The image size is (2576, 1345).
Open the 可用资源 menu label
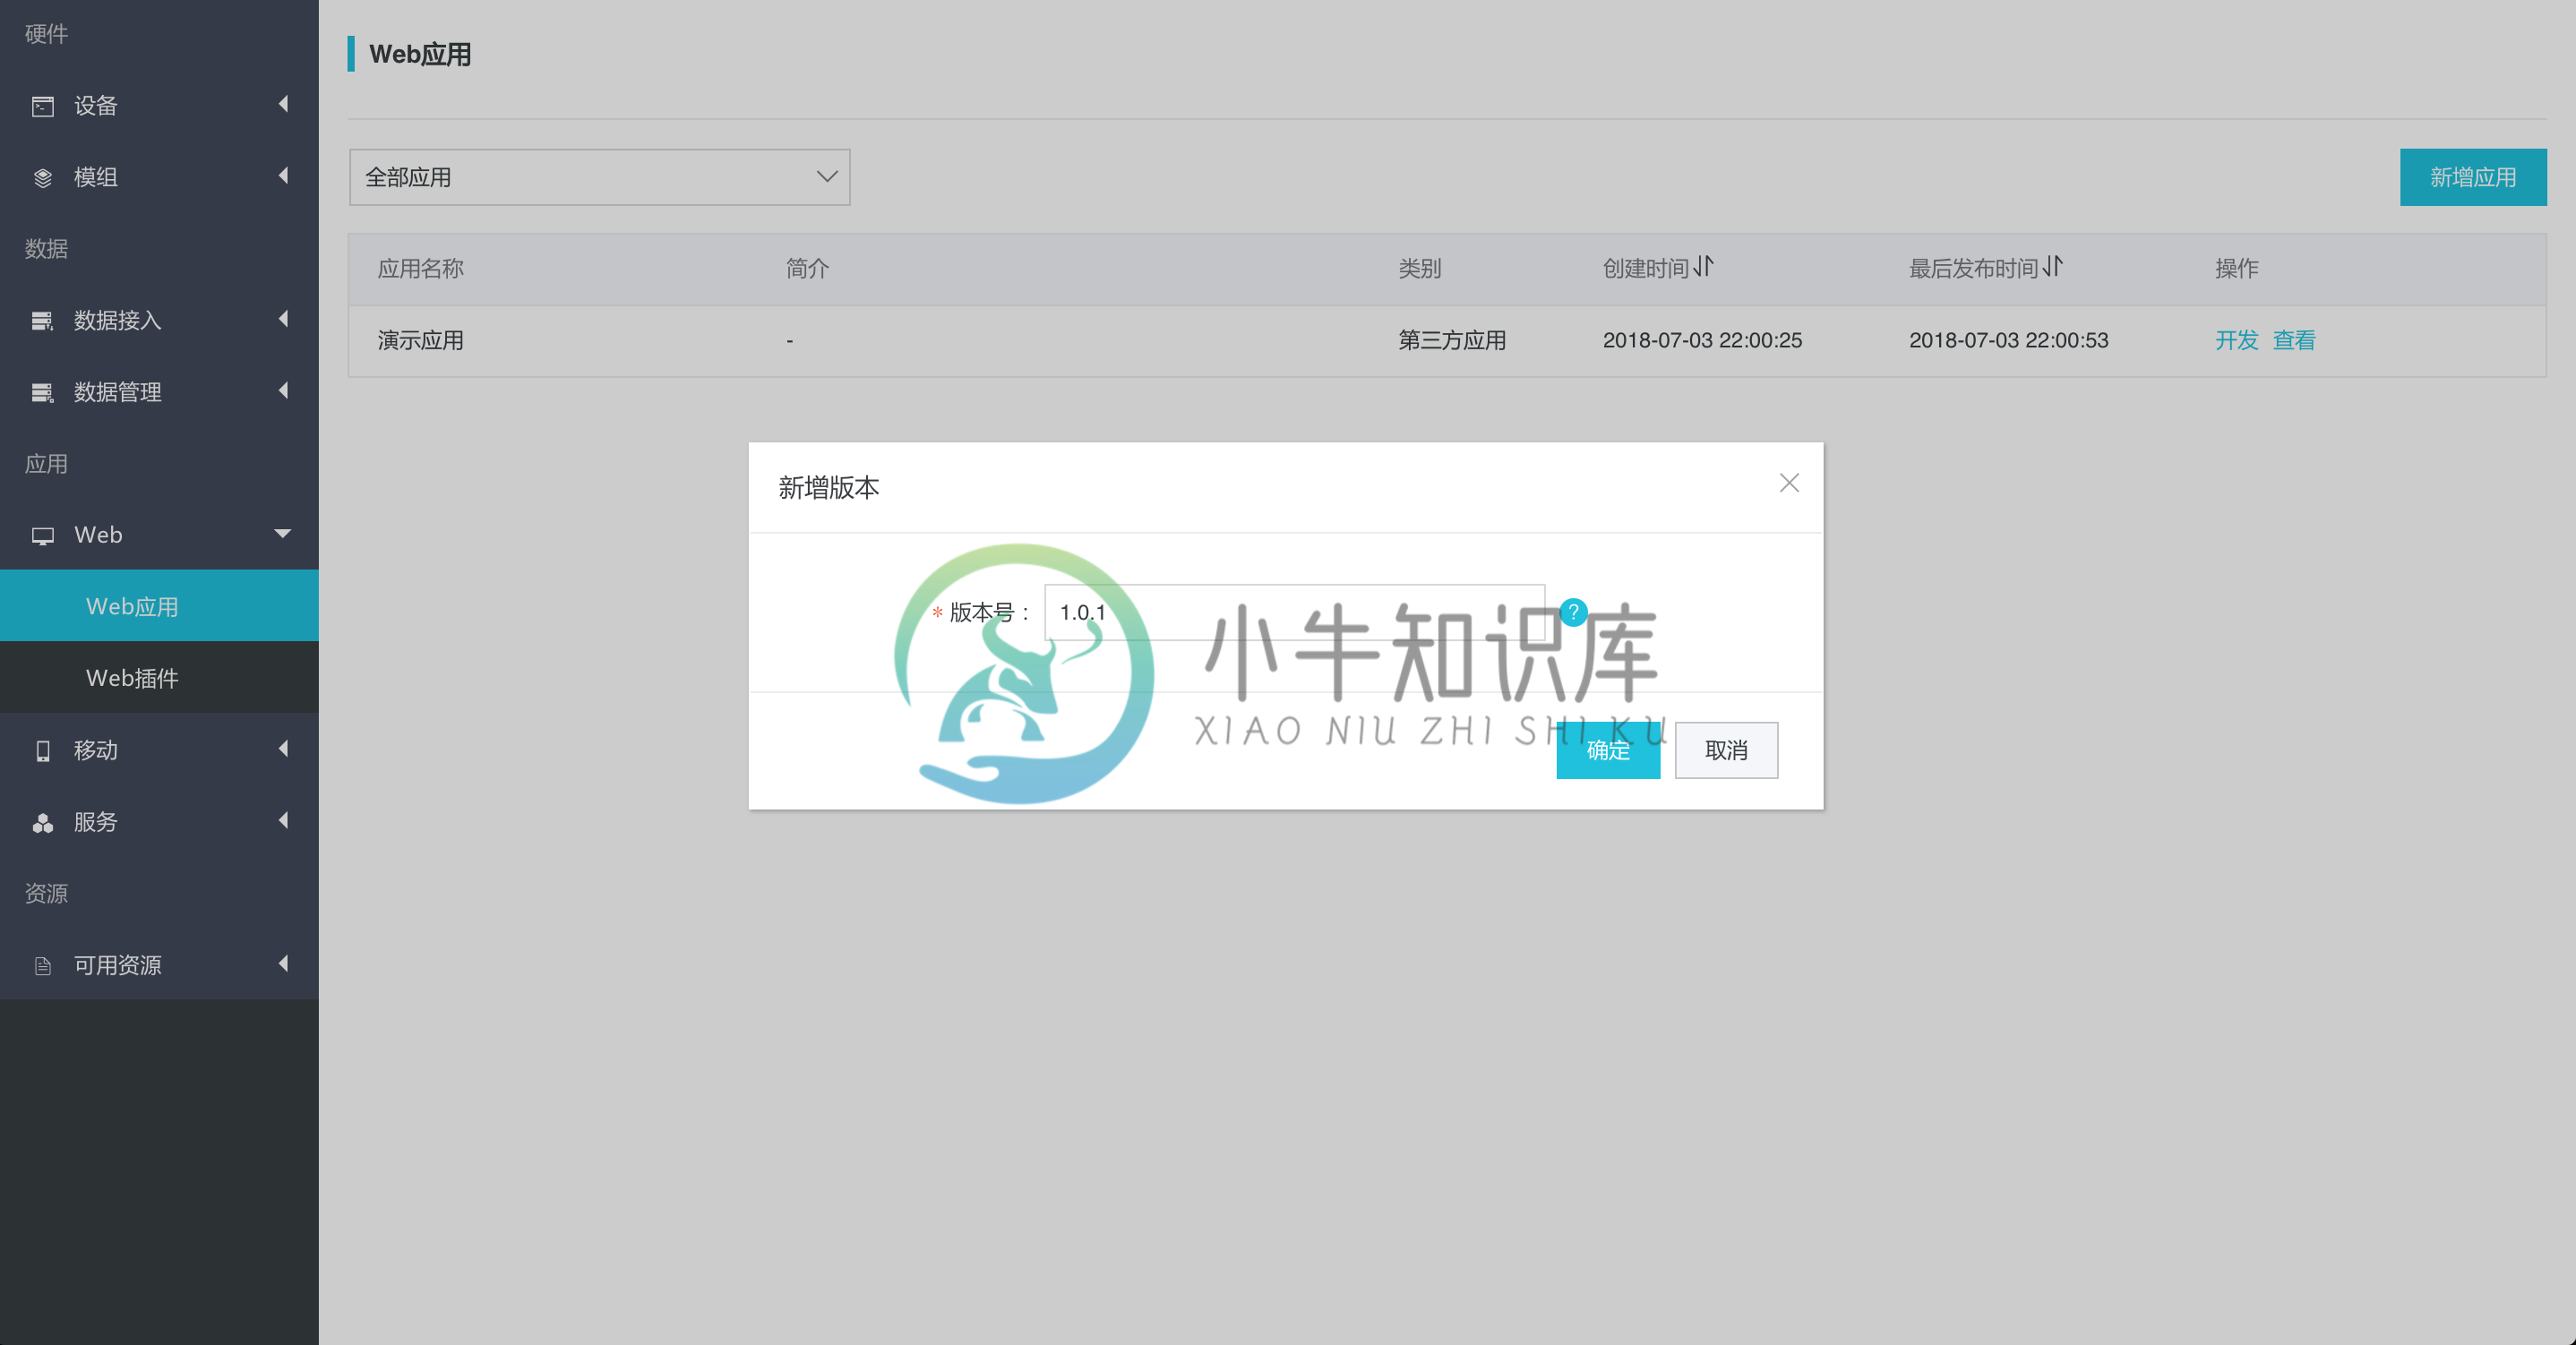(x=118, y=966)
